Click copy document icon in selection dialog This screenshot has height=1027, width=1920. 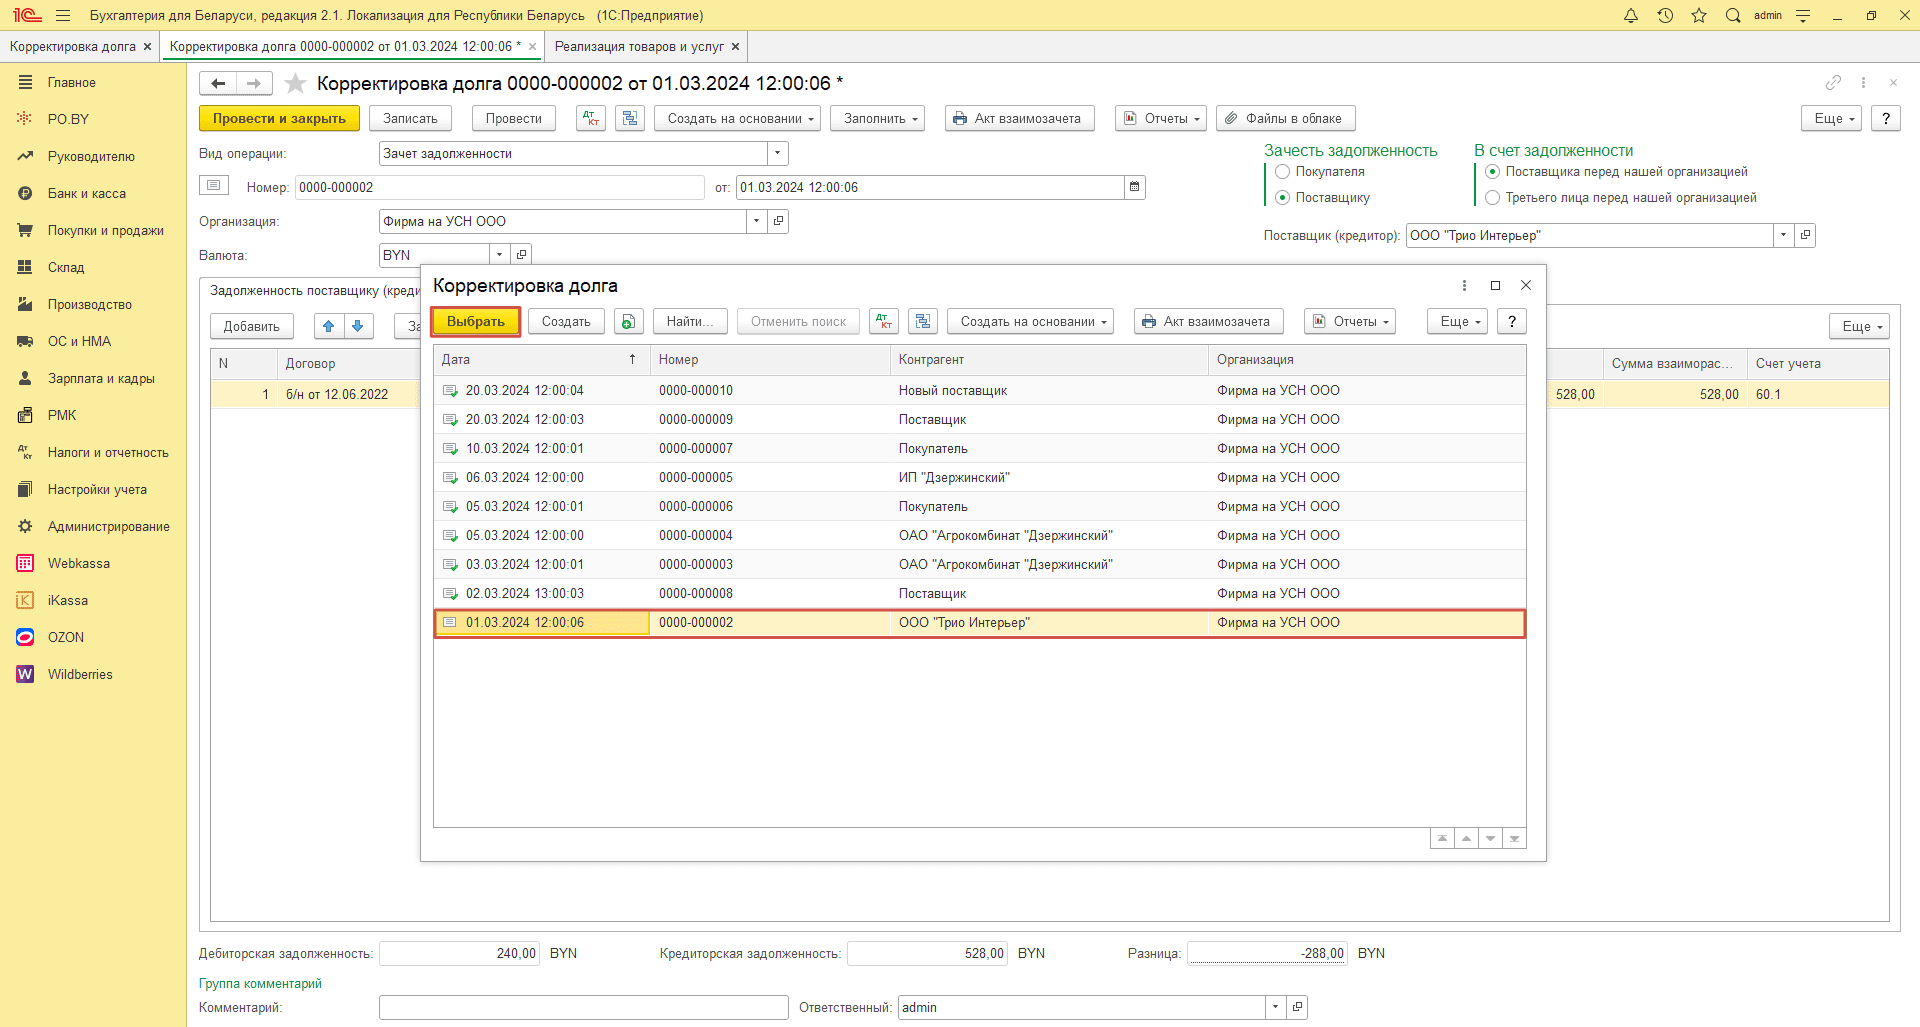tap(628, 321)
